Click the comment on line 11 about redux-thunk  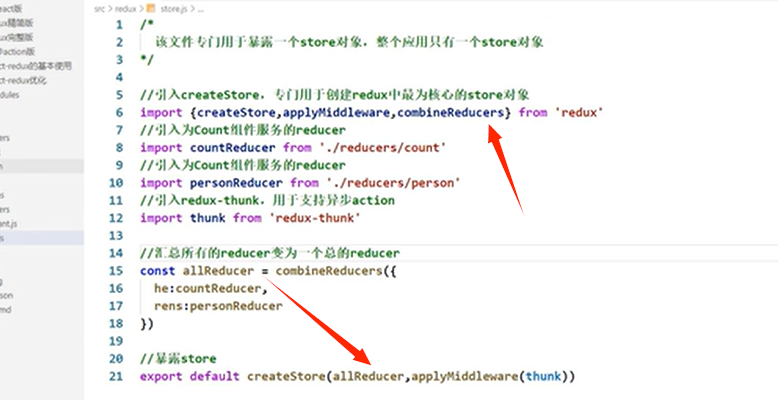[x=267, y=201]
